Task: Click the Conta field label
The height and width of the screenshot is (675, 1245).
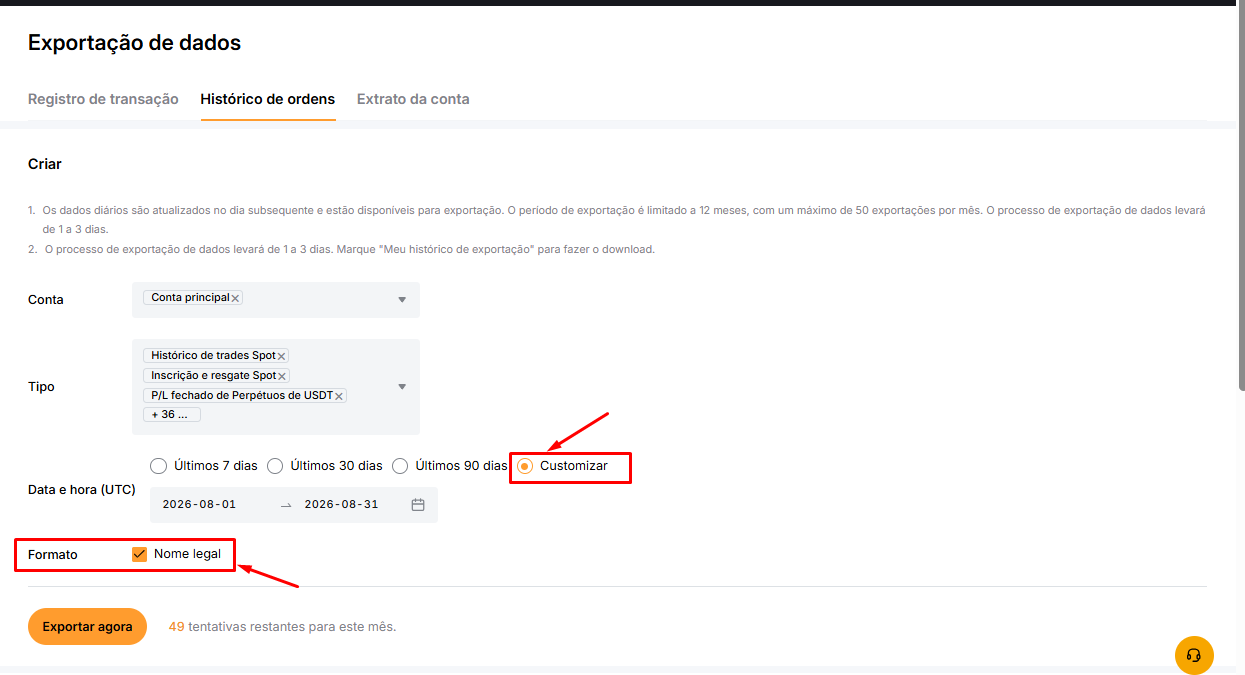Action: point(46,300)
